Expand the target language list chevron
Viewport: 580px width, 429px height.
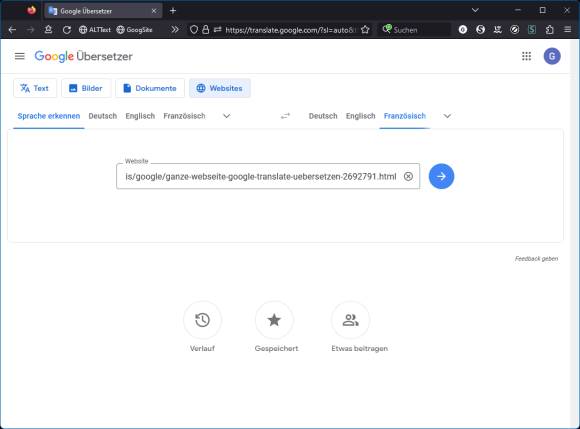(447, 116)
